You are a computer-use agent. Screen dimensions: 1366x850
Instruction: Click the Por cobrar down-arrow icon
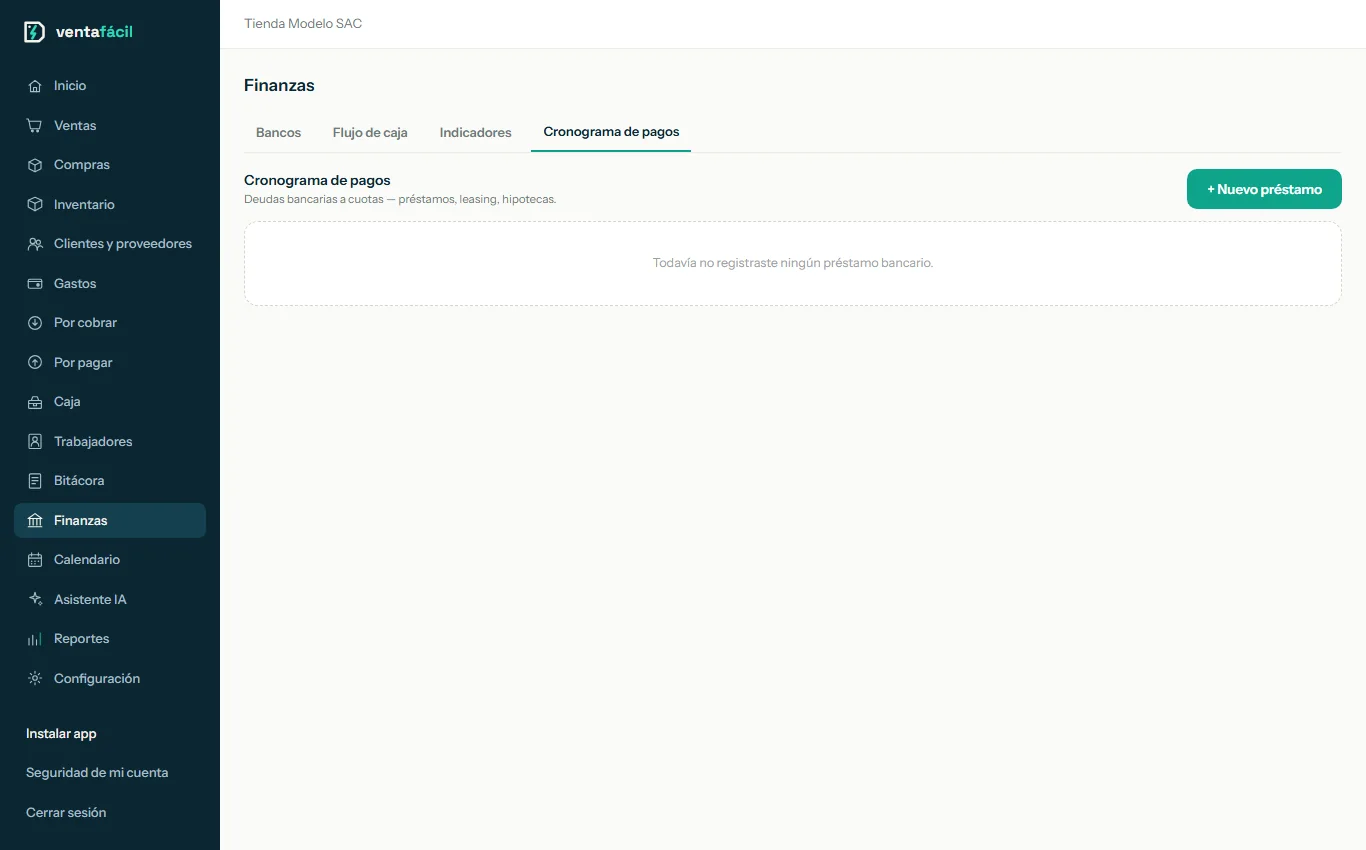pos(35,323)
